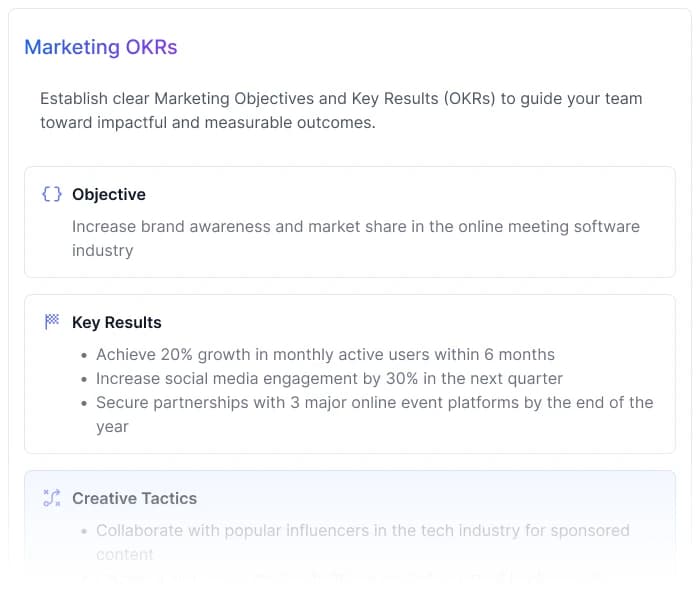Click the word 'industry' in the Objective card

tap(102, 250)
